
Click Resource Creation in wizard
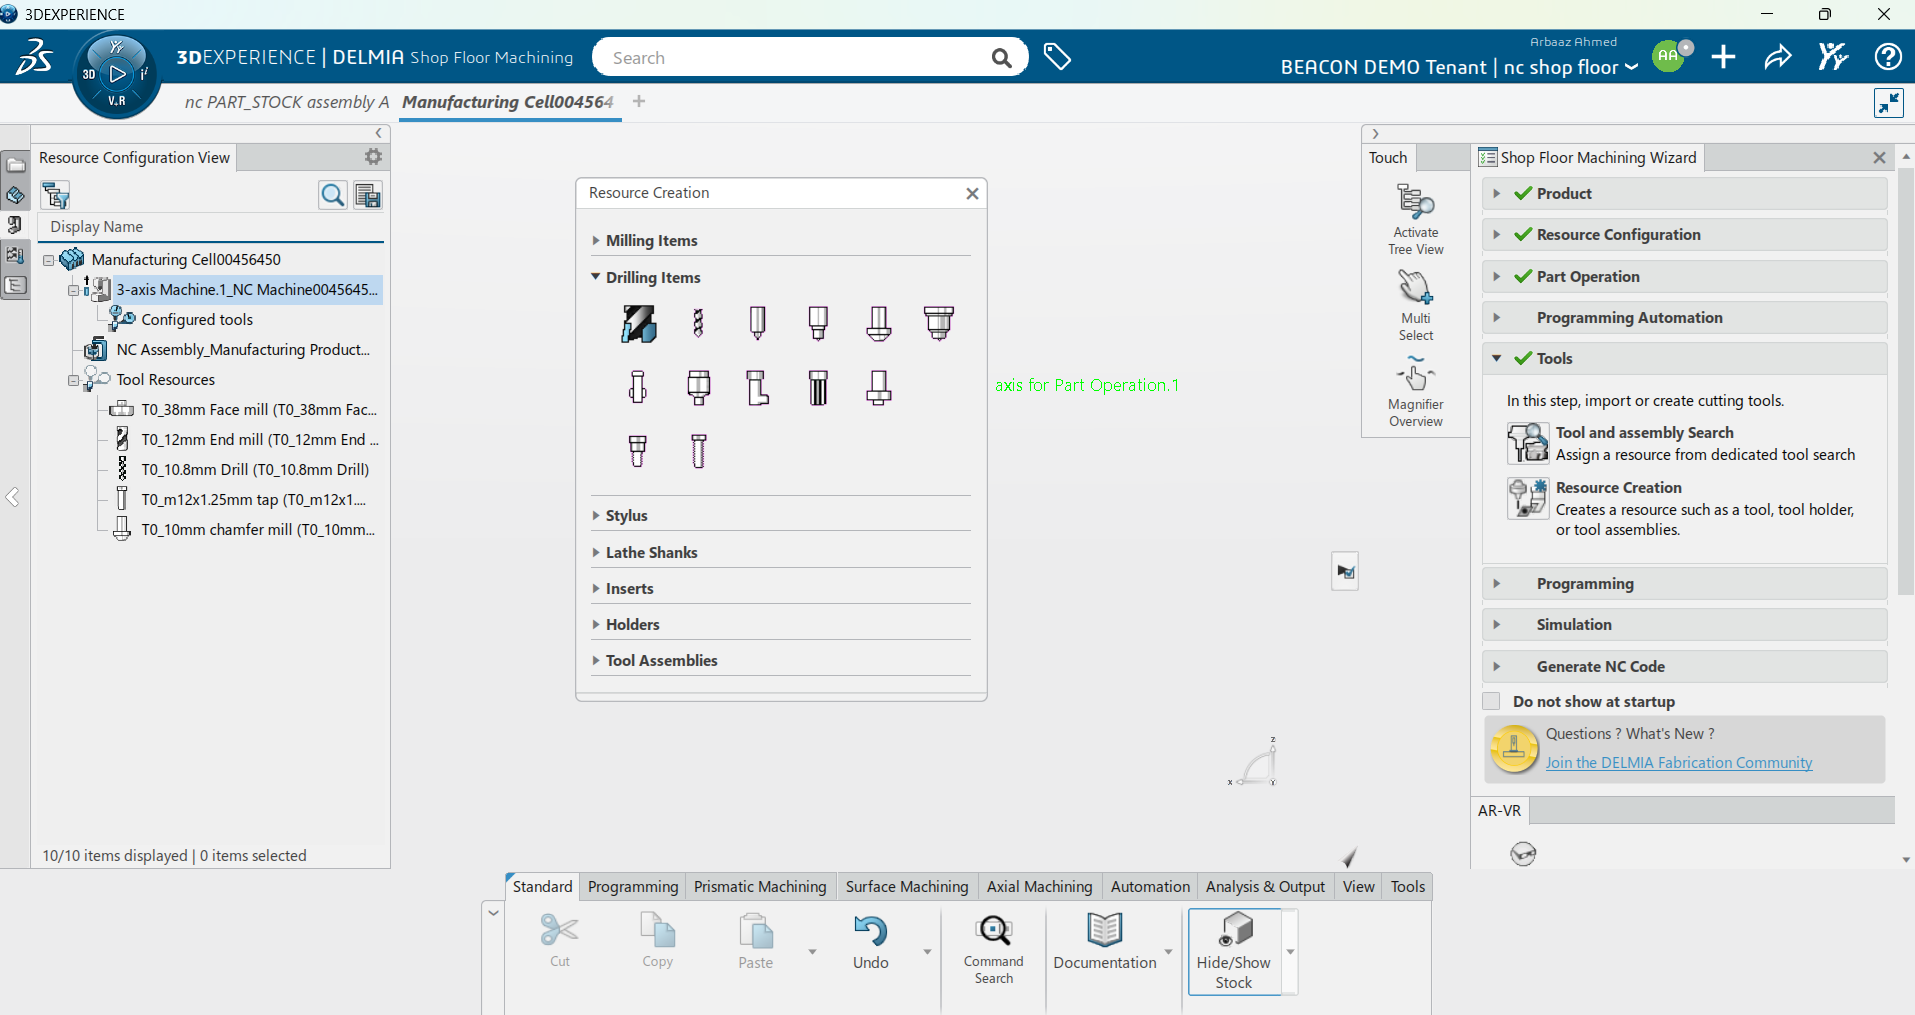pos(1618,487)
